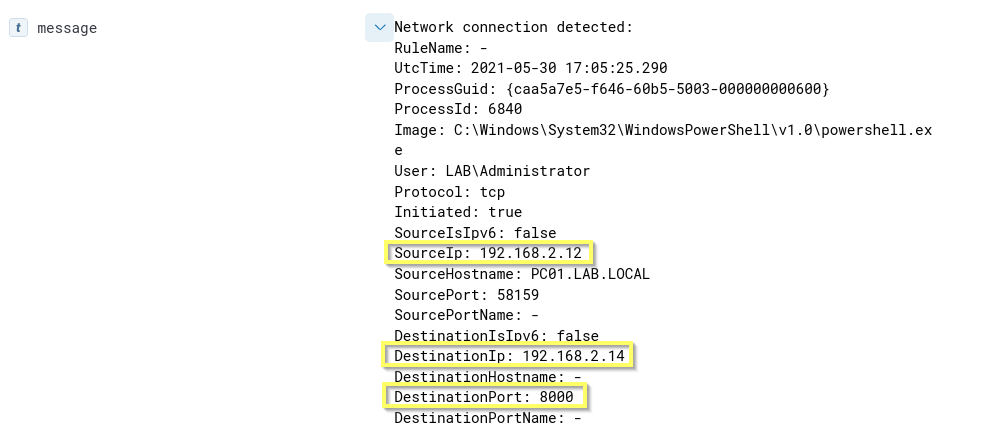Image resolution: width=983 pixels, height=432 pixels.
Task: Select the message field name
Action: 67,28
